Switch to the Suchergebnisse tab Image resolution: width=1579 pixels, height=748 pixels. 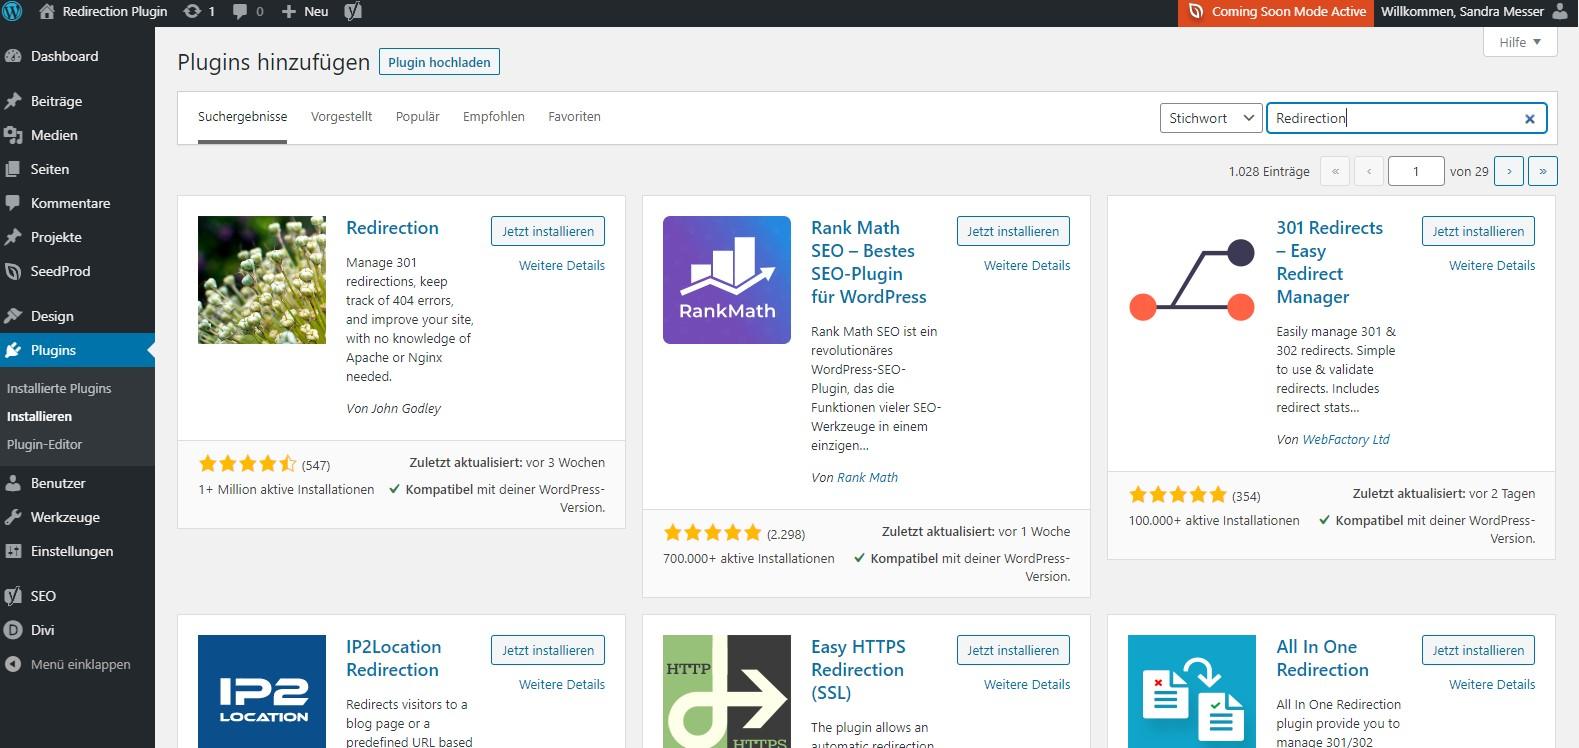242,117
